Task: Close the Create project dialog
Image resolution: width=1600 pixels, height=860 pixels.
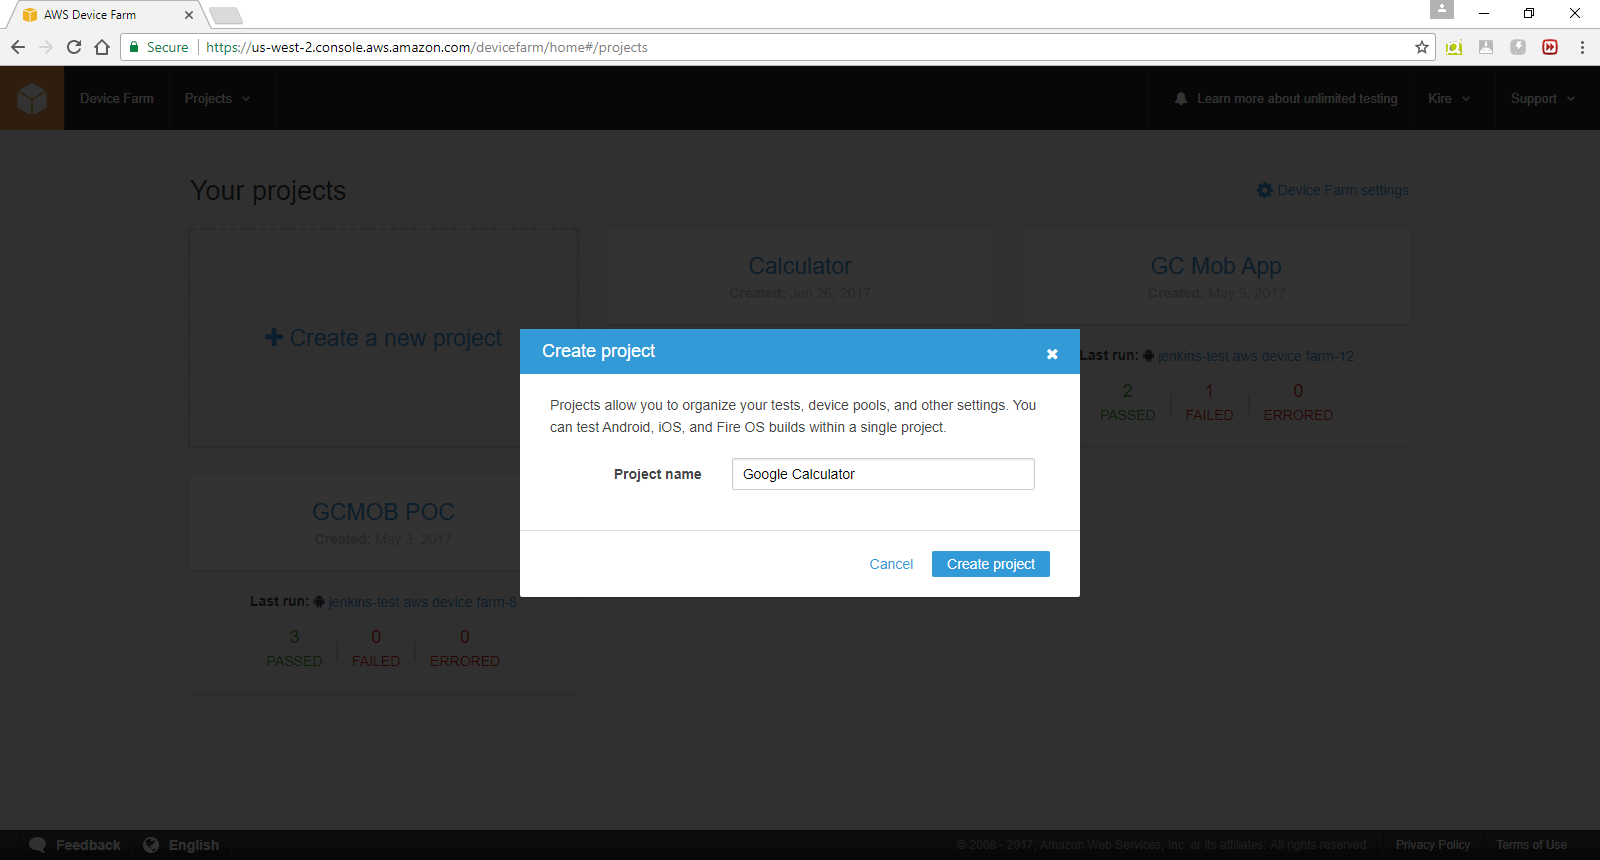Action: (x=1052, y=354)
